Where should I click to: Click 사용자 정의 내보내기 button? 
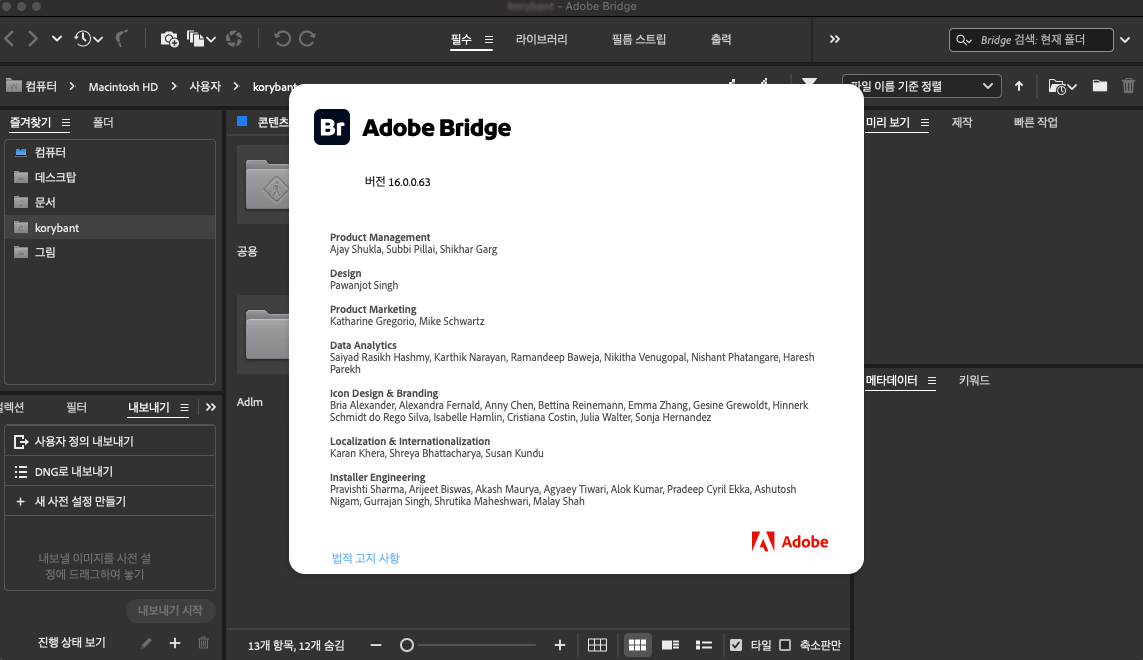(83, 441)
